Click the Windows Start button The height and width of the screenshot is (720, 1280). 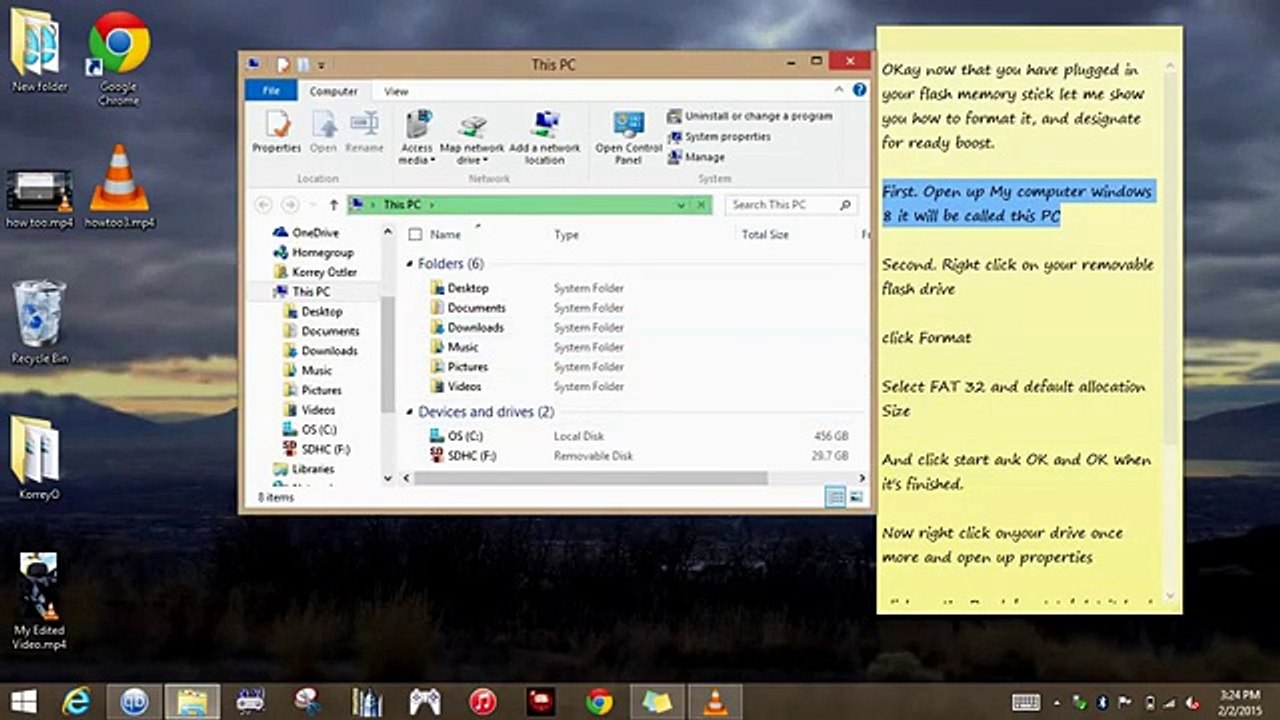(x=23, y=701)
